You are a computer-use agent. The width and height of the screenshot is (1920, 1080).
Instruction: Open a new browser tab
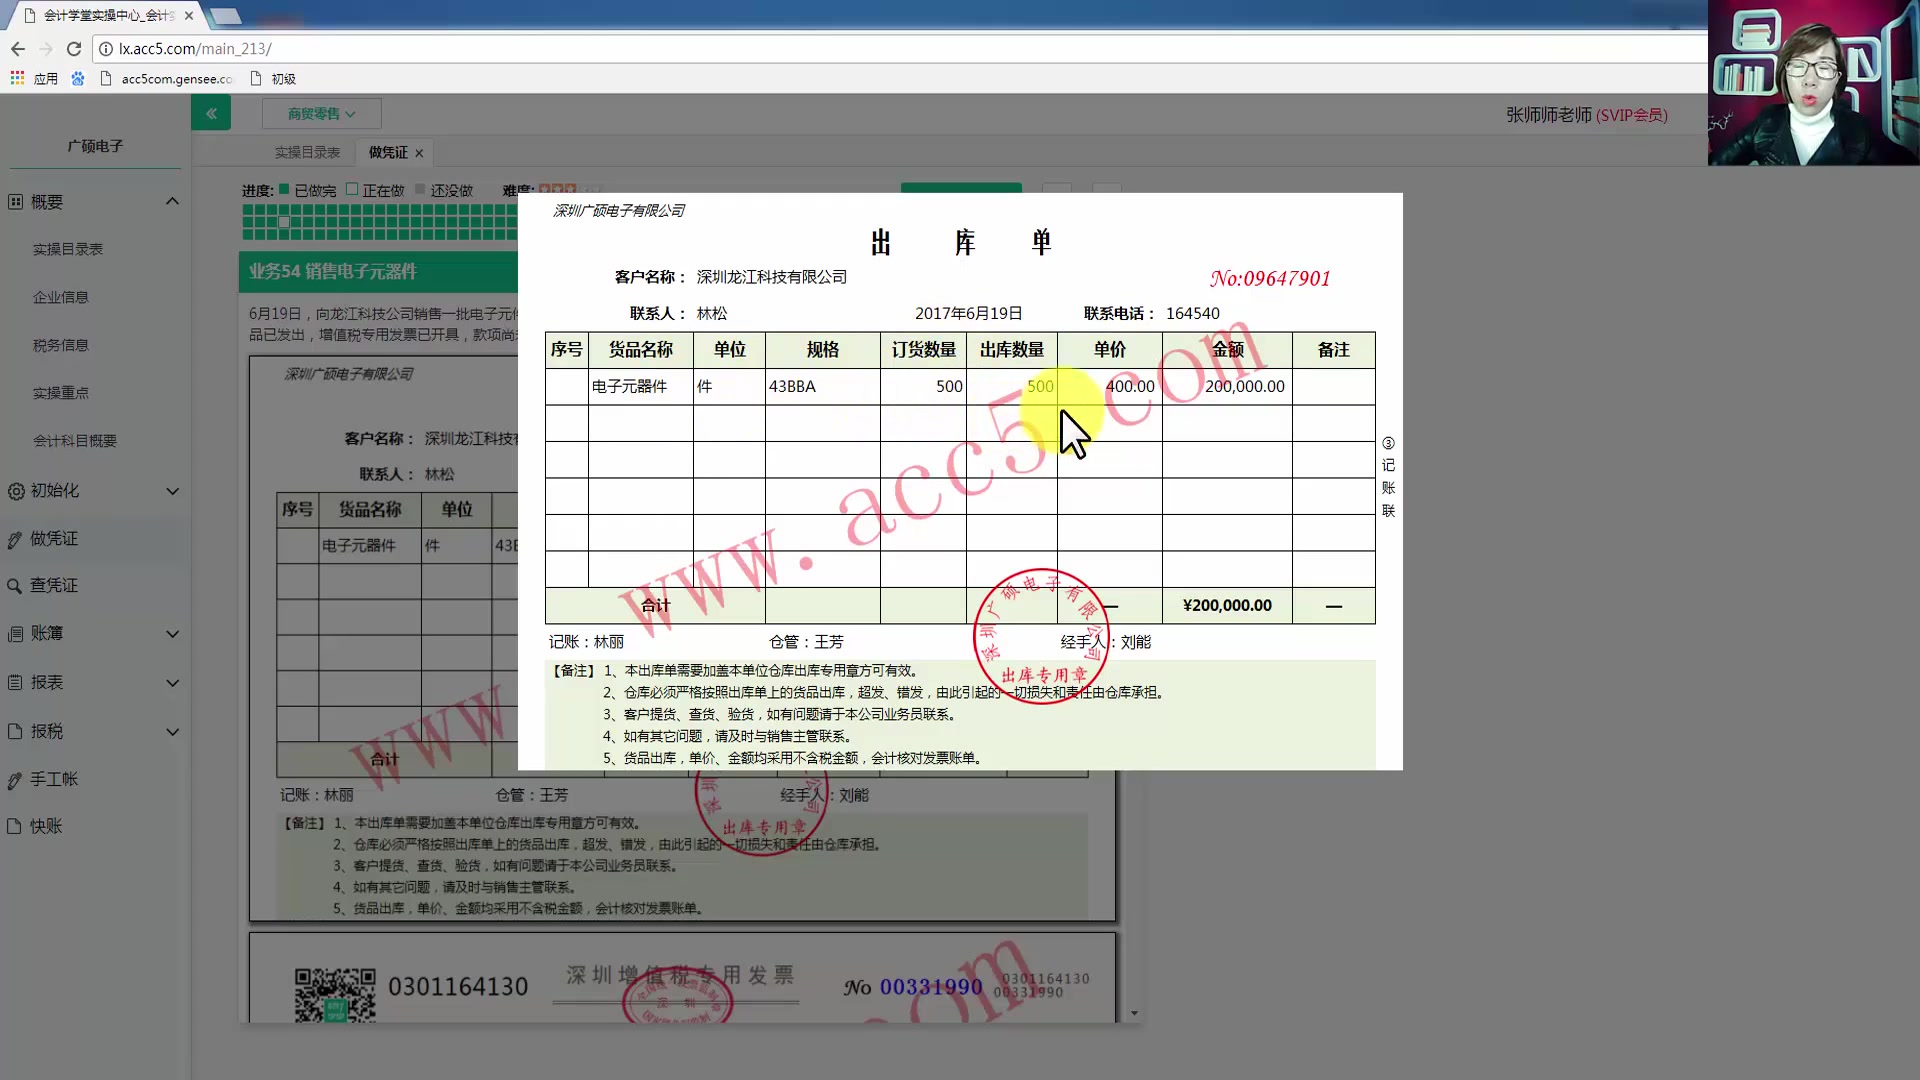(x=226, y=16)
